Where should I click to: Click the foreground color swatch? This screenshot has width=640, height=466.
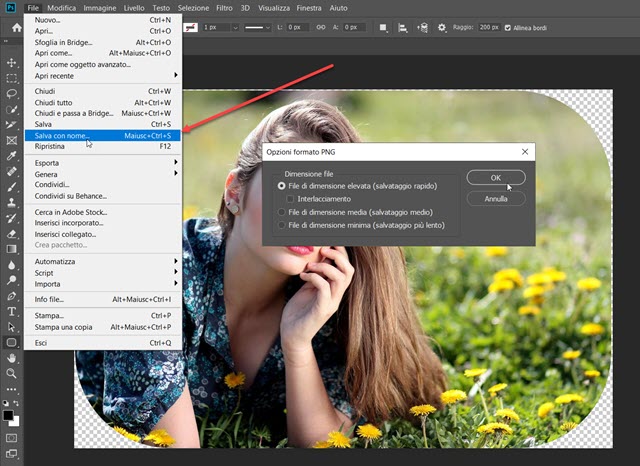(x=8, y=415)
